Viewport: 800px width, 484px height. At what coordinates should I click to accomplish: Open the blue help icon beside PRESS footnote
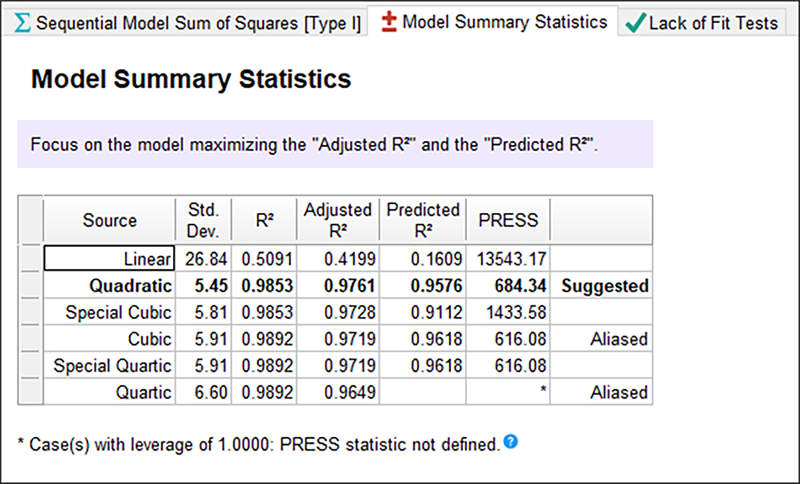tap(511, 442)
